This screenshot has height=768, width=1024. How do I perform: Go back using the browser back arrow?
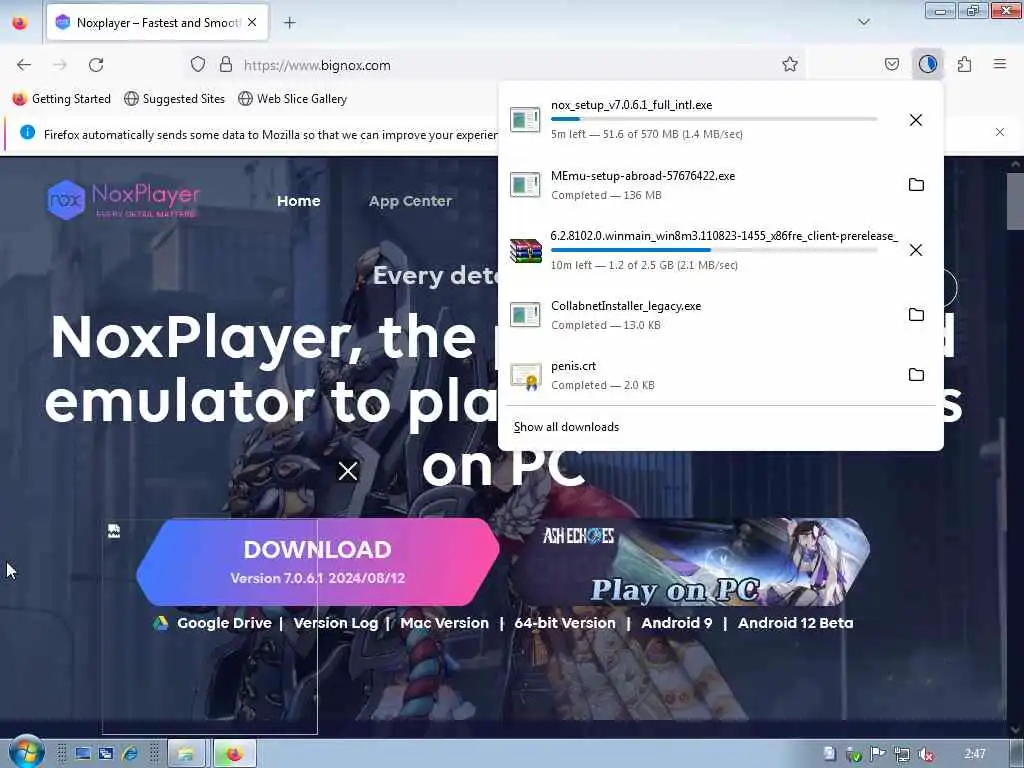click(24, 65)
